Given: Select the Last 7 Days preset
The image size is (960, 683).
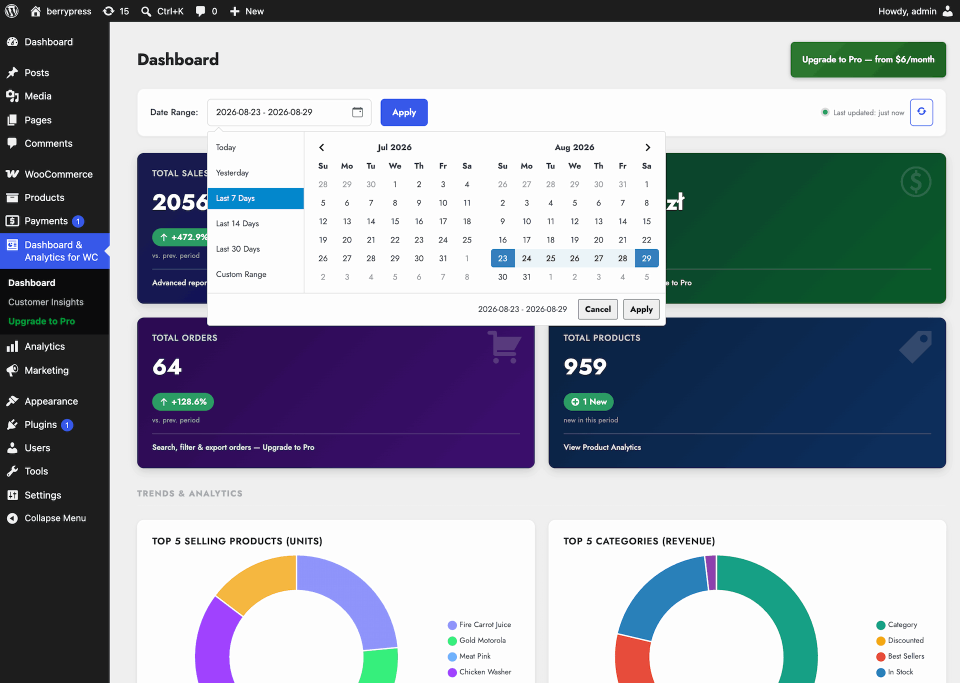Looking at the screenshot, I should (x=256, y=198).
